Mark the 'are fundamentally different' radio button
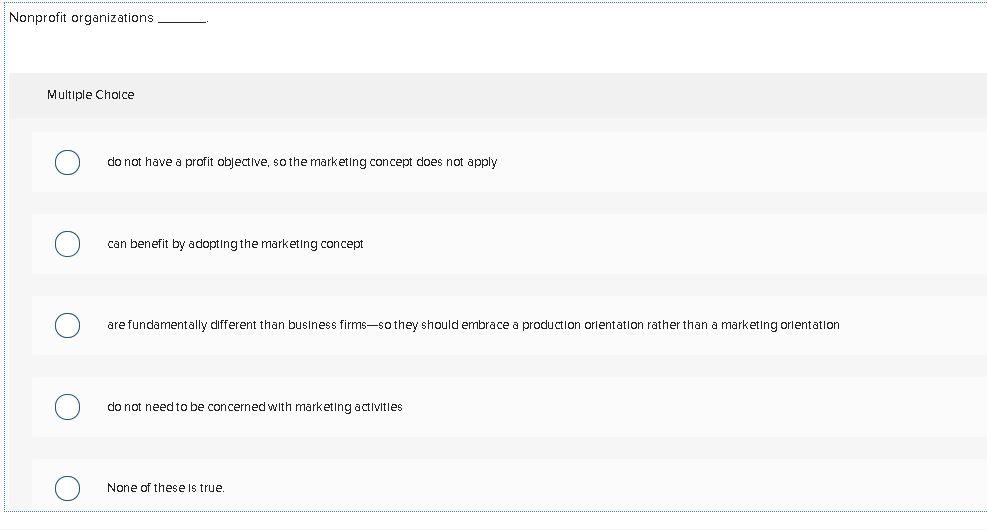Image resolution: width=987 pixels, height=530 pixels. [x=67, y=325]
